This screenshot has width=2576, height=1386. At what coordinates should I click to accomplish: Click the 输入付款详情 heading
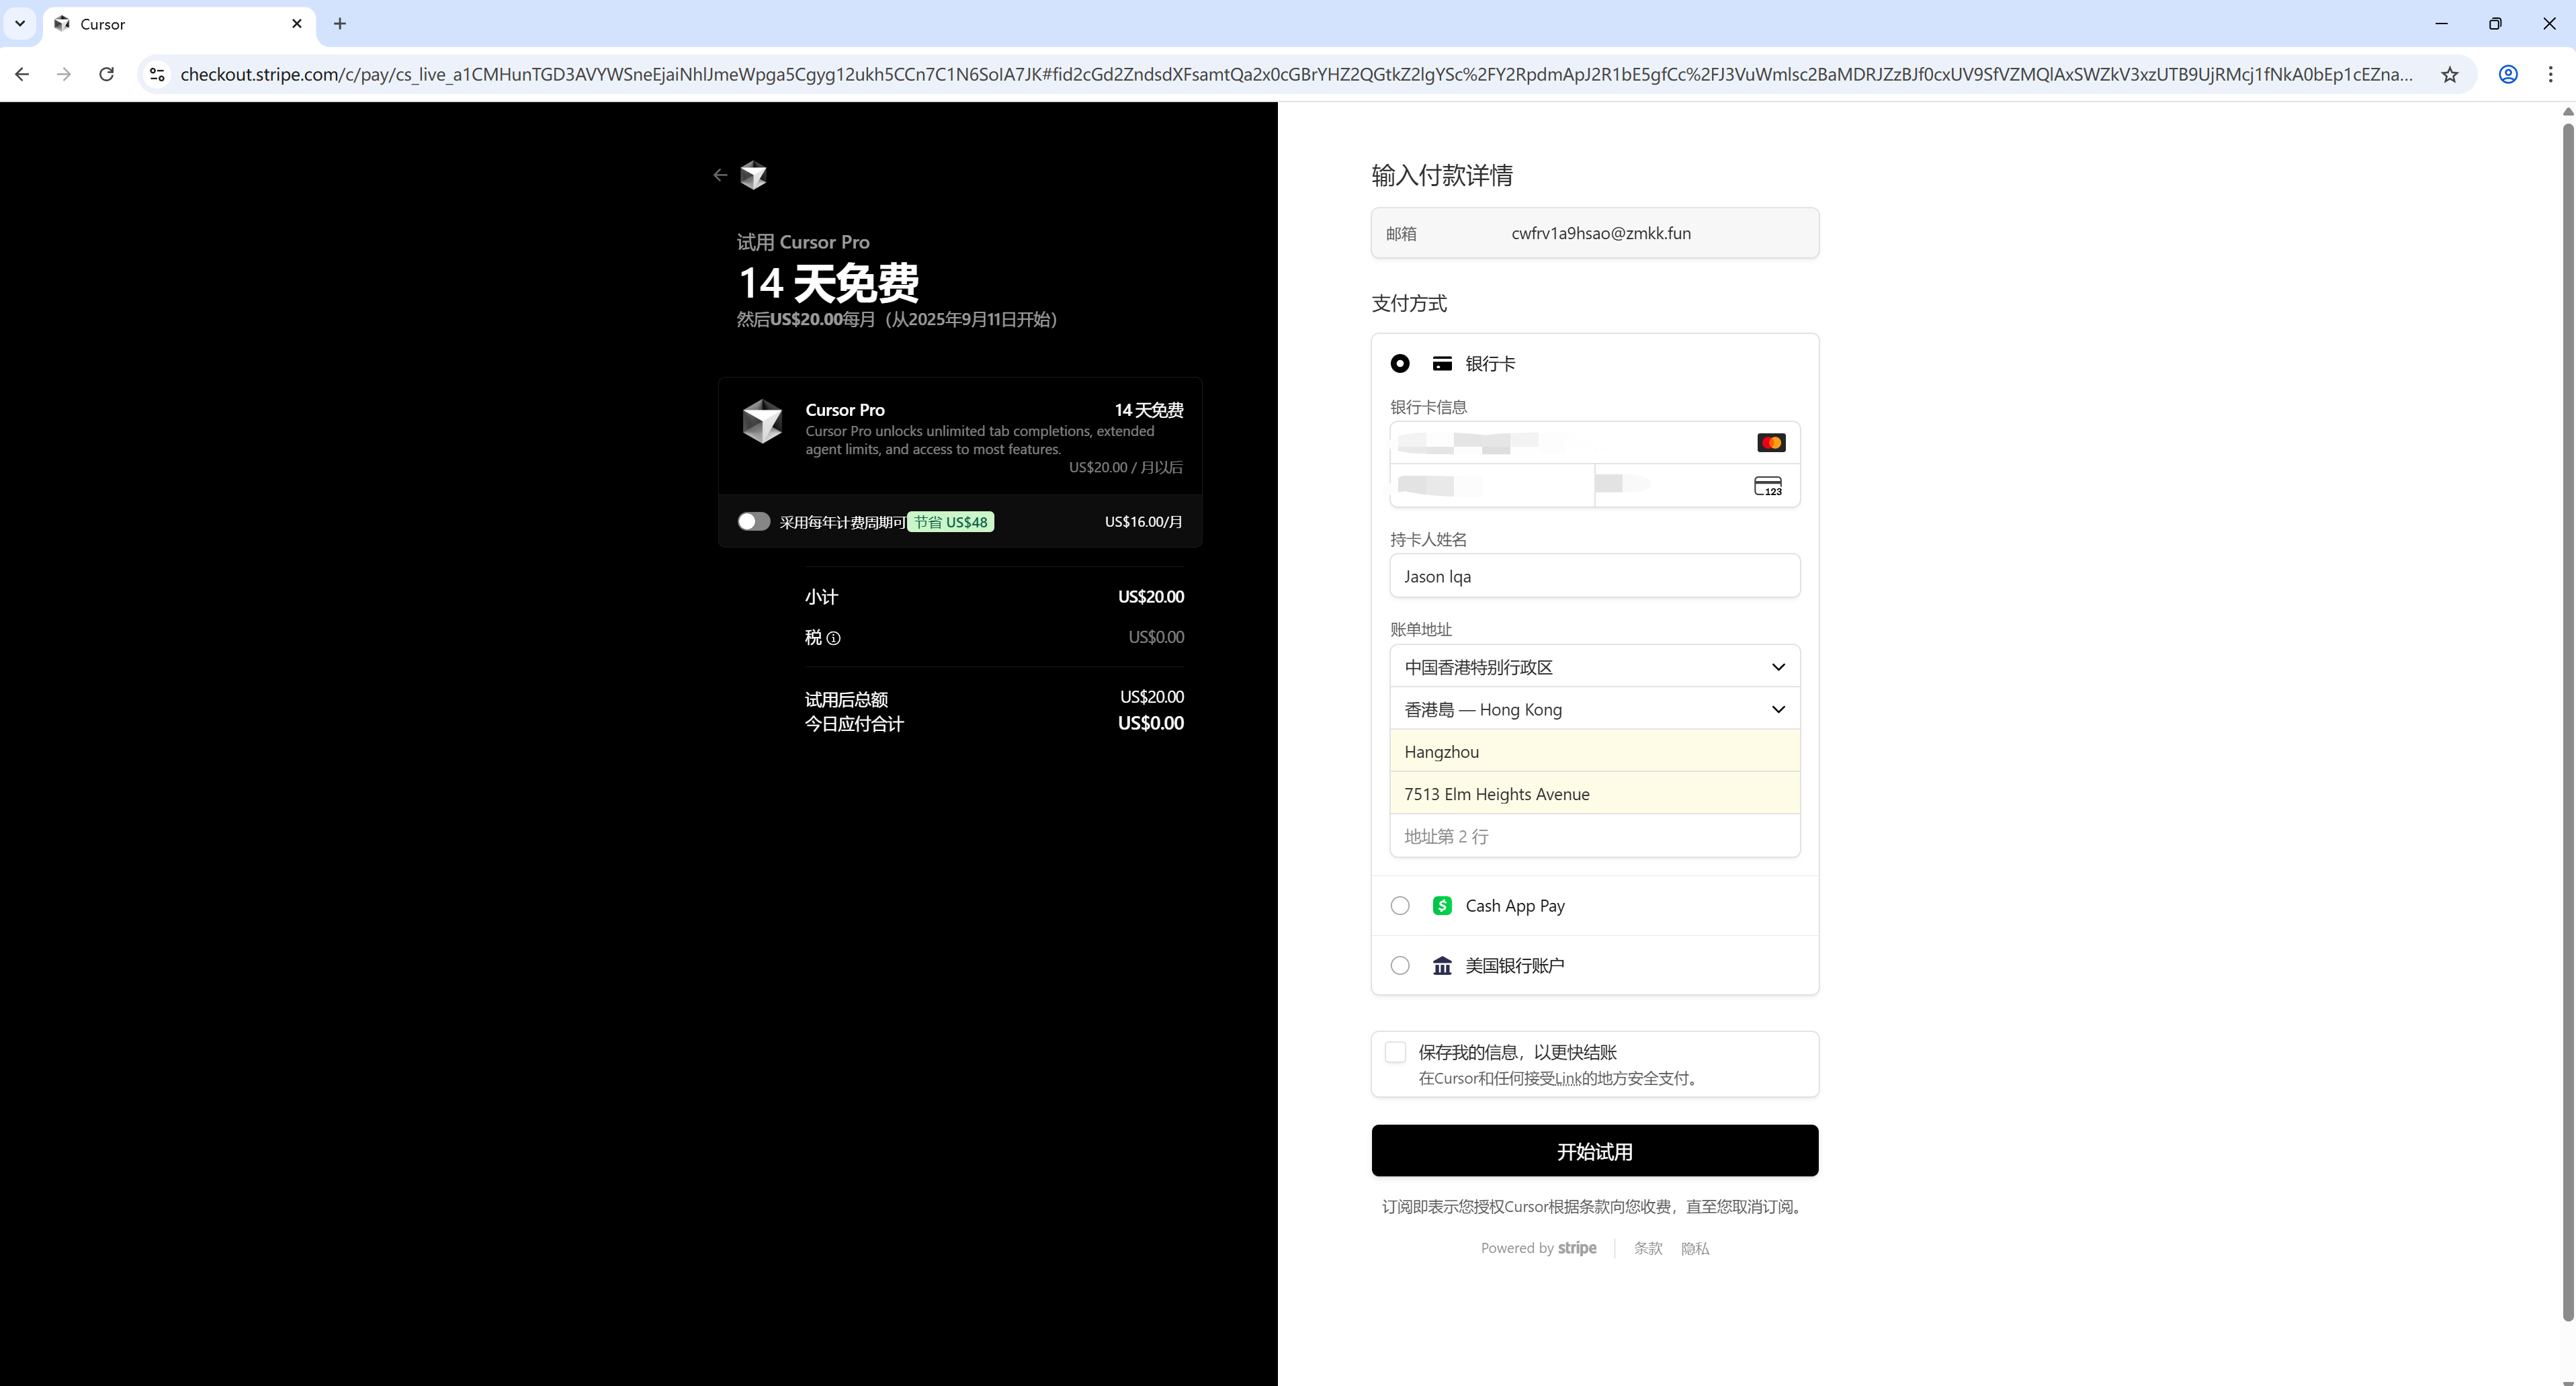[x=1442, y=175]
